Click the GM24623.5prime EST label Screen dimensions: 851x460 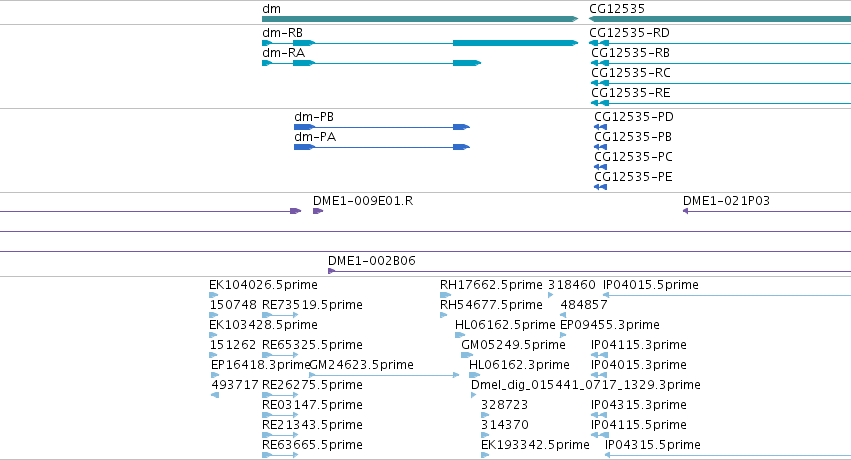click(x=361, y=366)
